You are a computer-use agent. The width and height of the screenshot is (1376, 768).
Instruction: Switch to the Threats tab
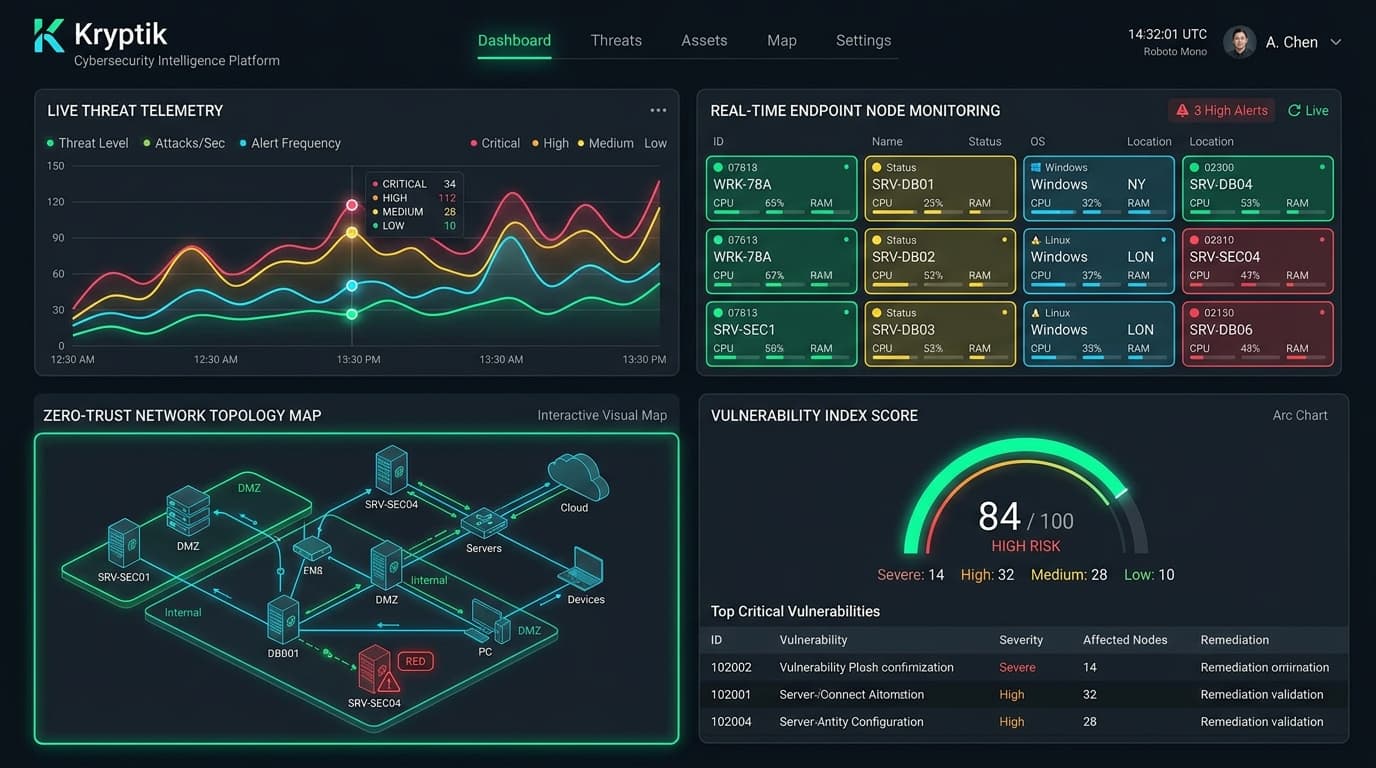coord(616,41)
